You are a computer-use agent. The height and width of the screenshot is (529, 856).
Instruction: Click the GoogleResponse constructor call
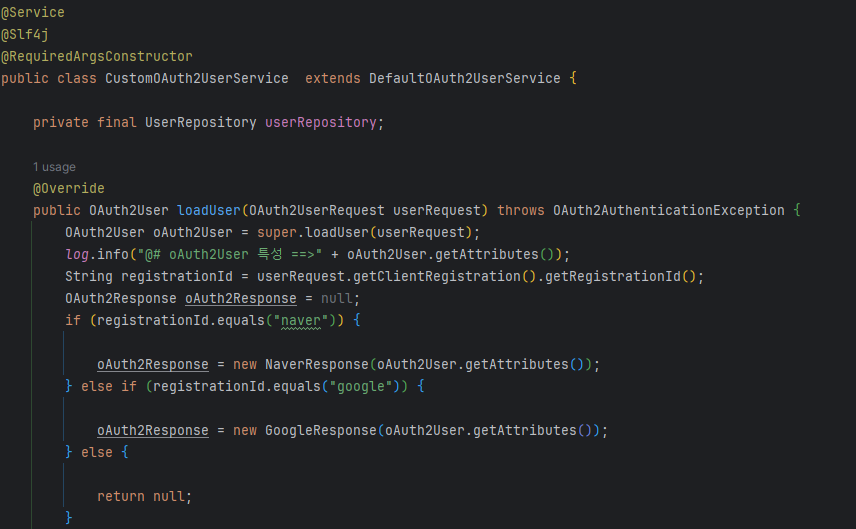point(320,431)
